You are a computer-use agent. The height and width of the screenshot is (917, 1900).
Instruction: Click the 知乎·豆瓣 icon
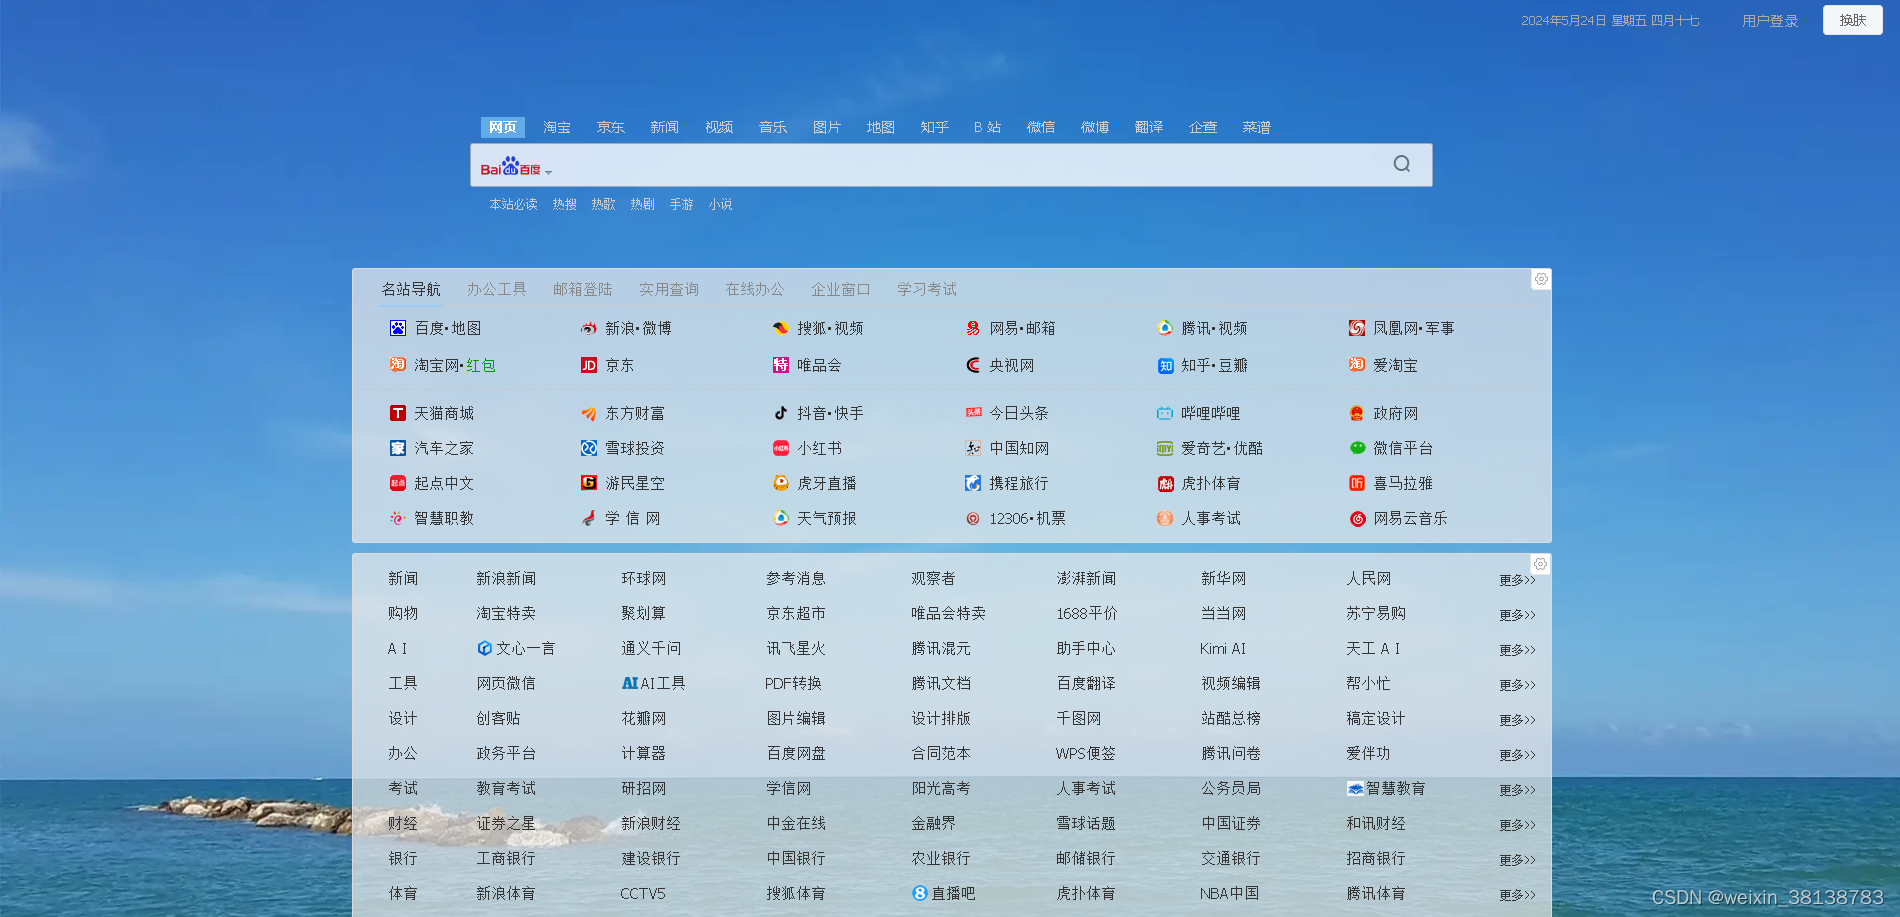pos(1165,366)
